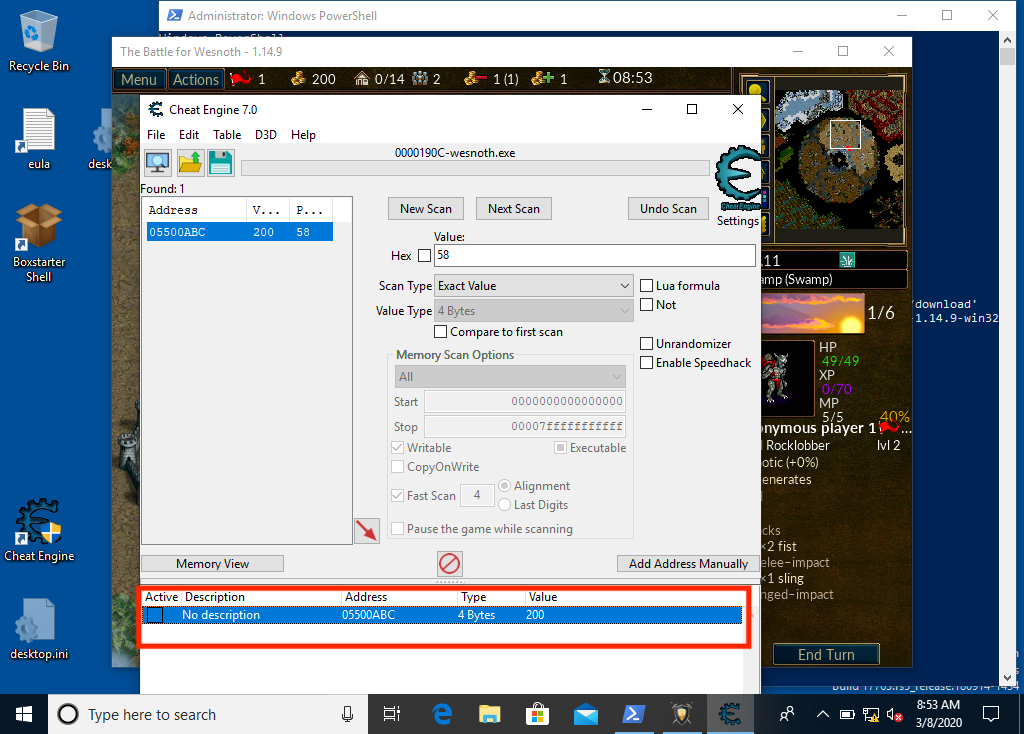Open the eula file desktop icon
Viewport: 1024px width, 734px height.
pos(39,139)
